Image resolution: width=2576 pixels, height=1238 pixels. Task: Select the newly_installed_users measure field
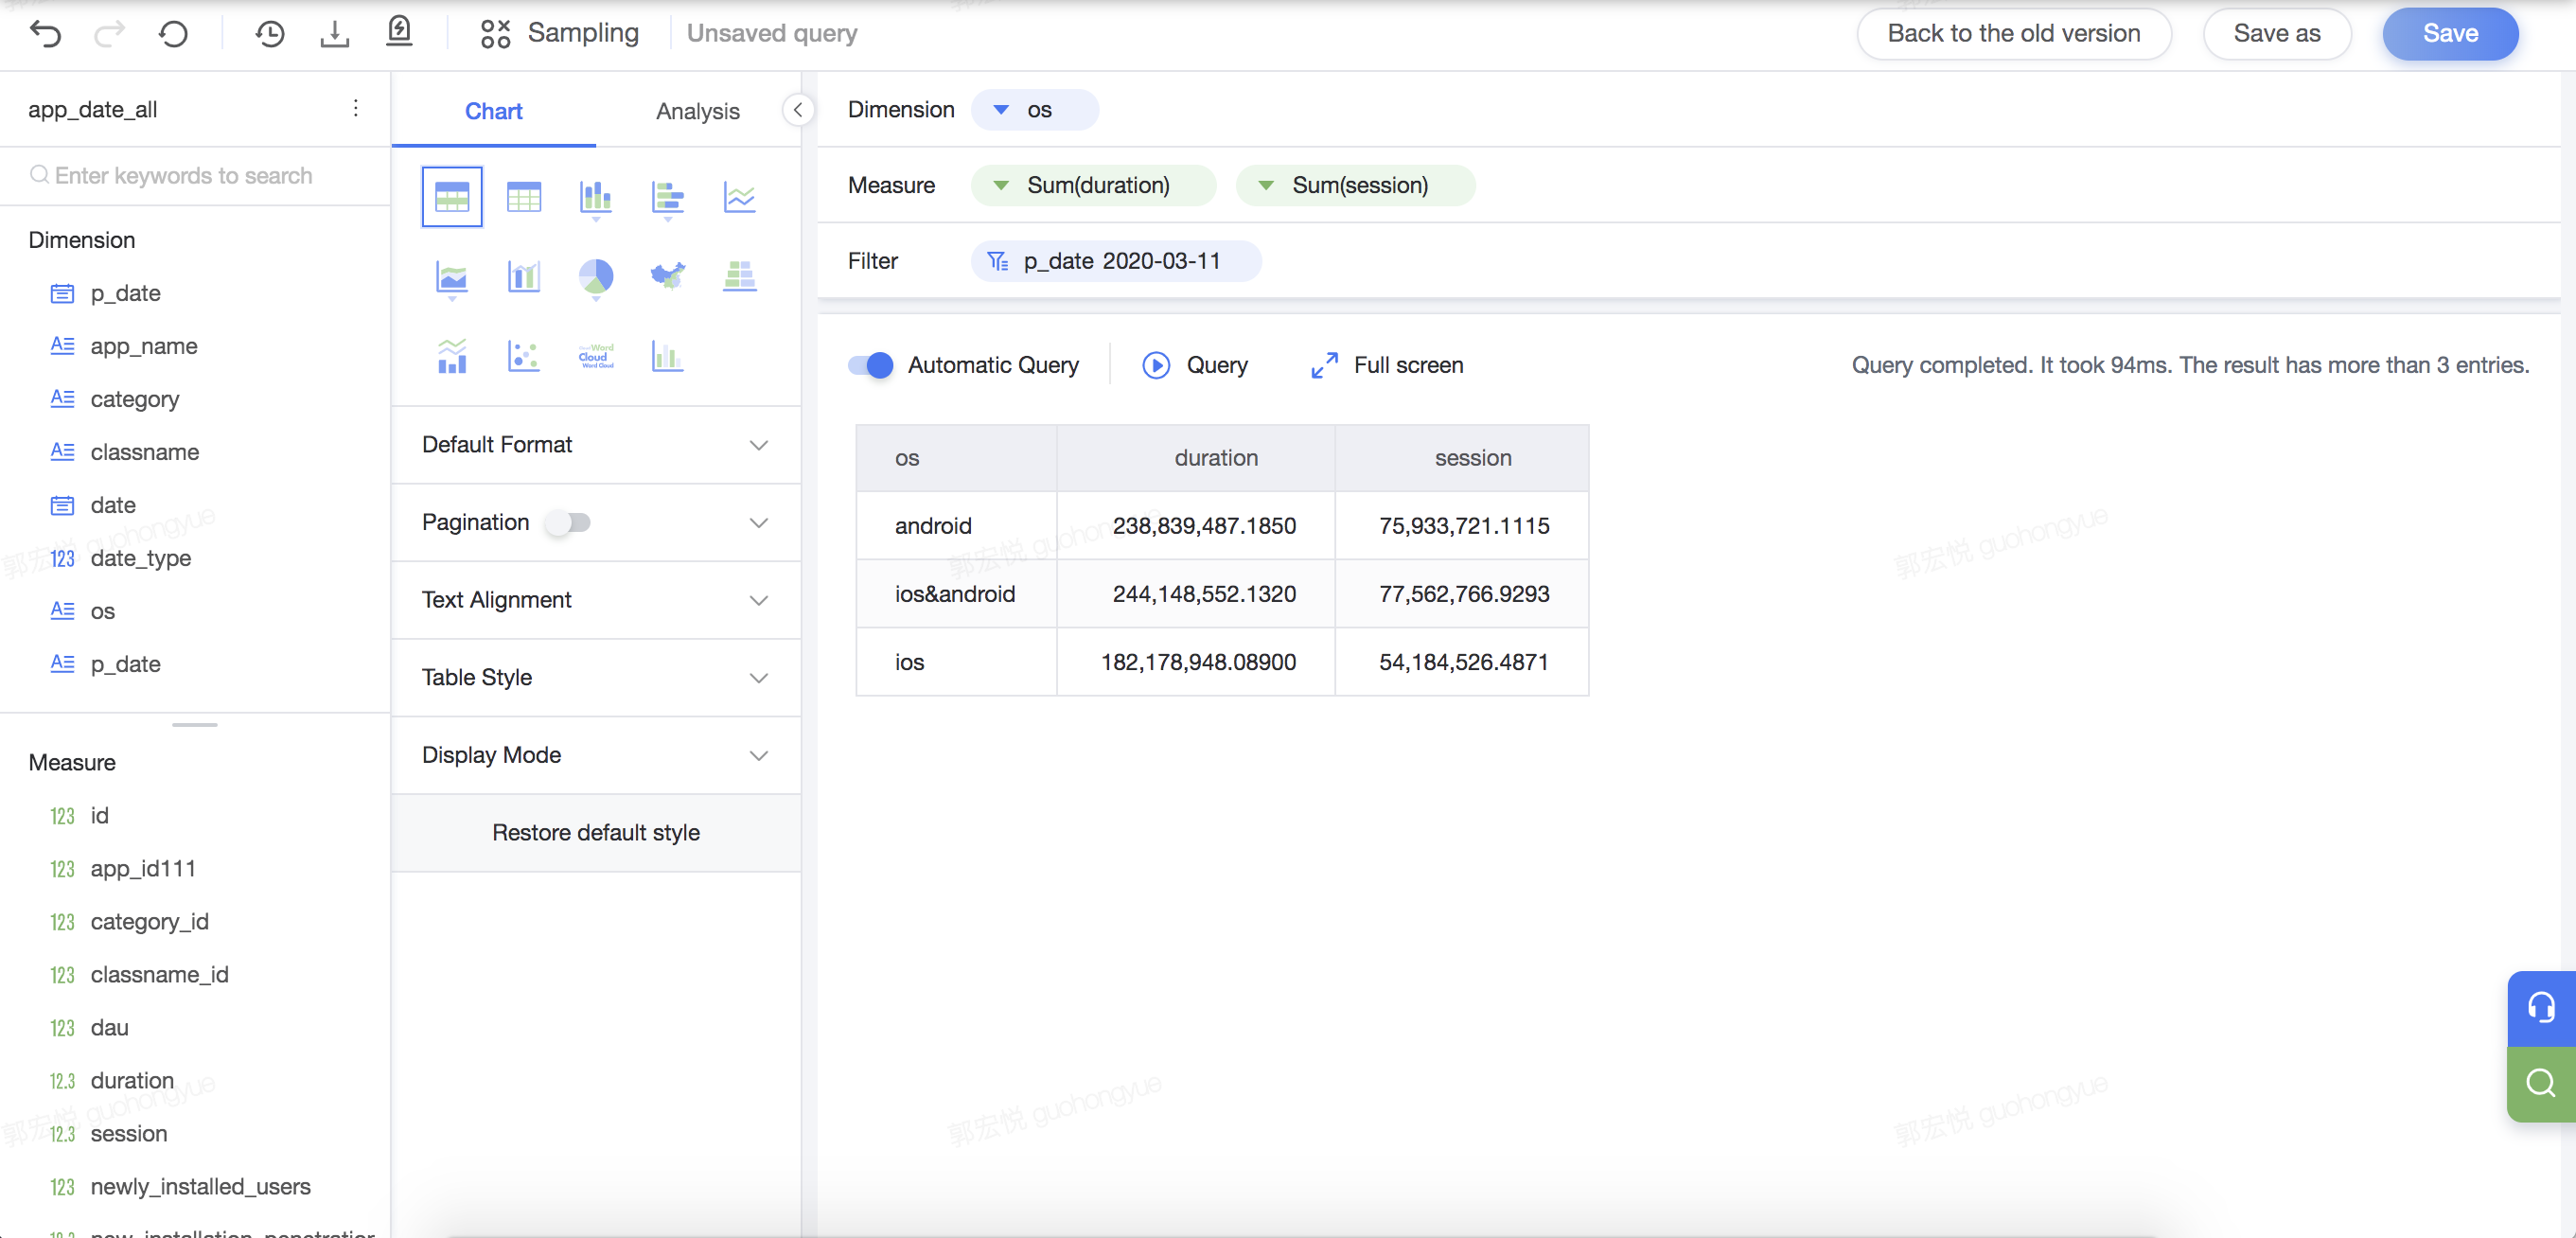click(200, 1187)
